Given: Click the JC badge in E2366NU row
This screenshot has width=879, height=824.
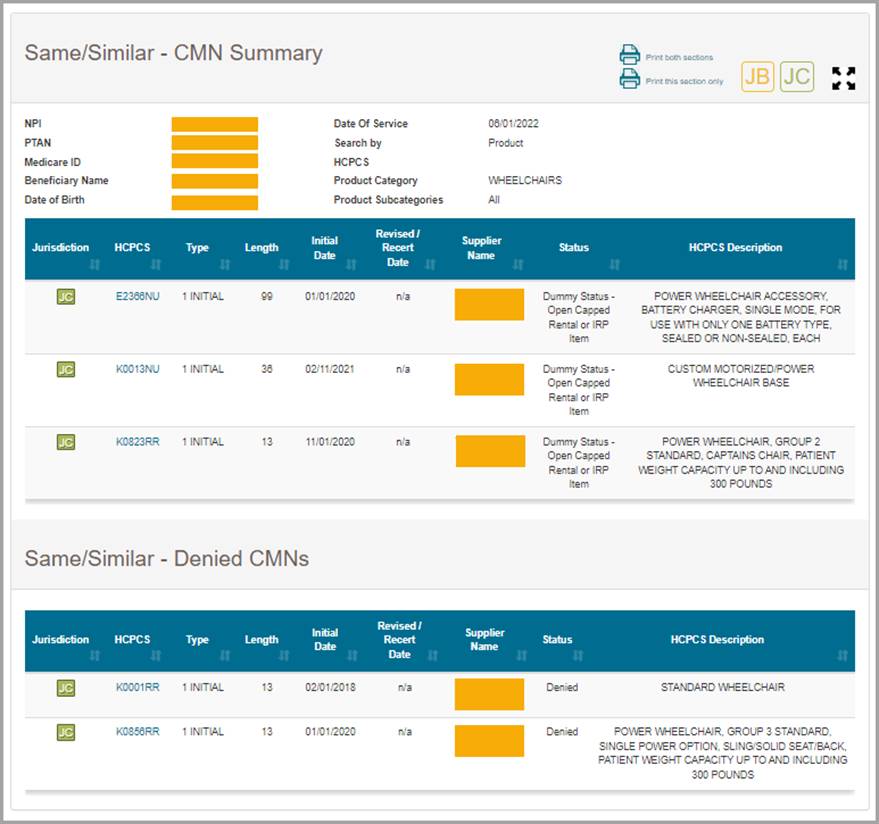Looking at the screenshot, I should 65,298.
